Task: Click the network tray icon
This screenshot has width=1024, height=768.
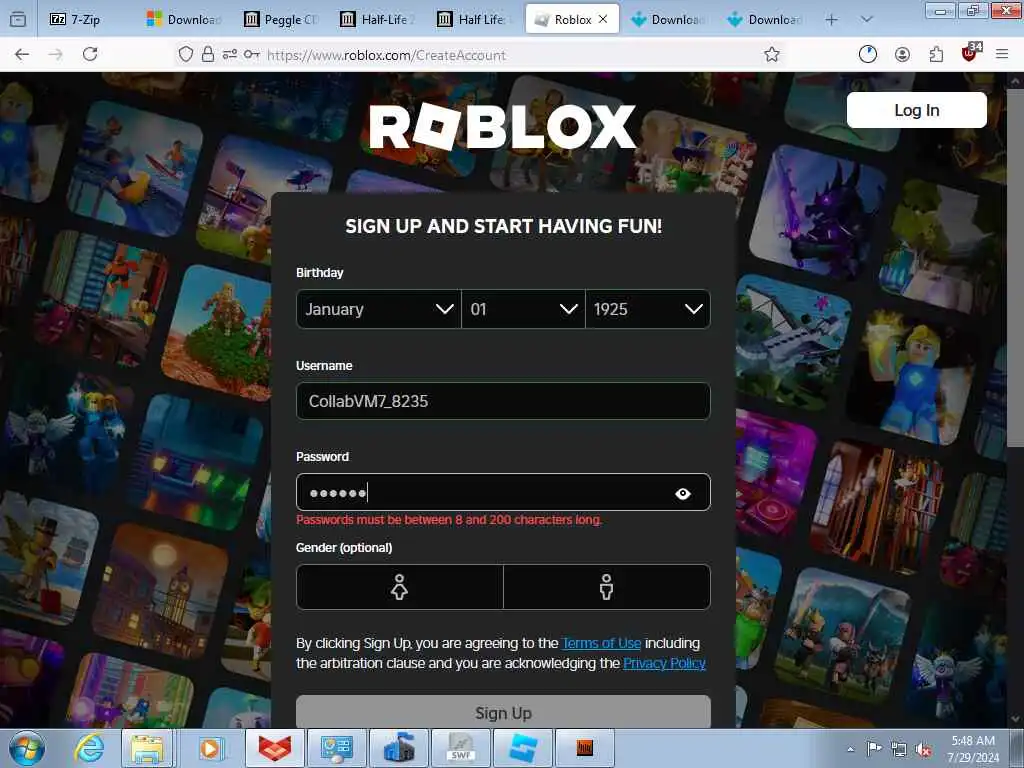Action: tap(899, 750)
